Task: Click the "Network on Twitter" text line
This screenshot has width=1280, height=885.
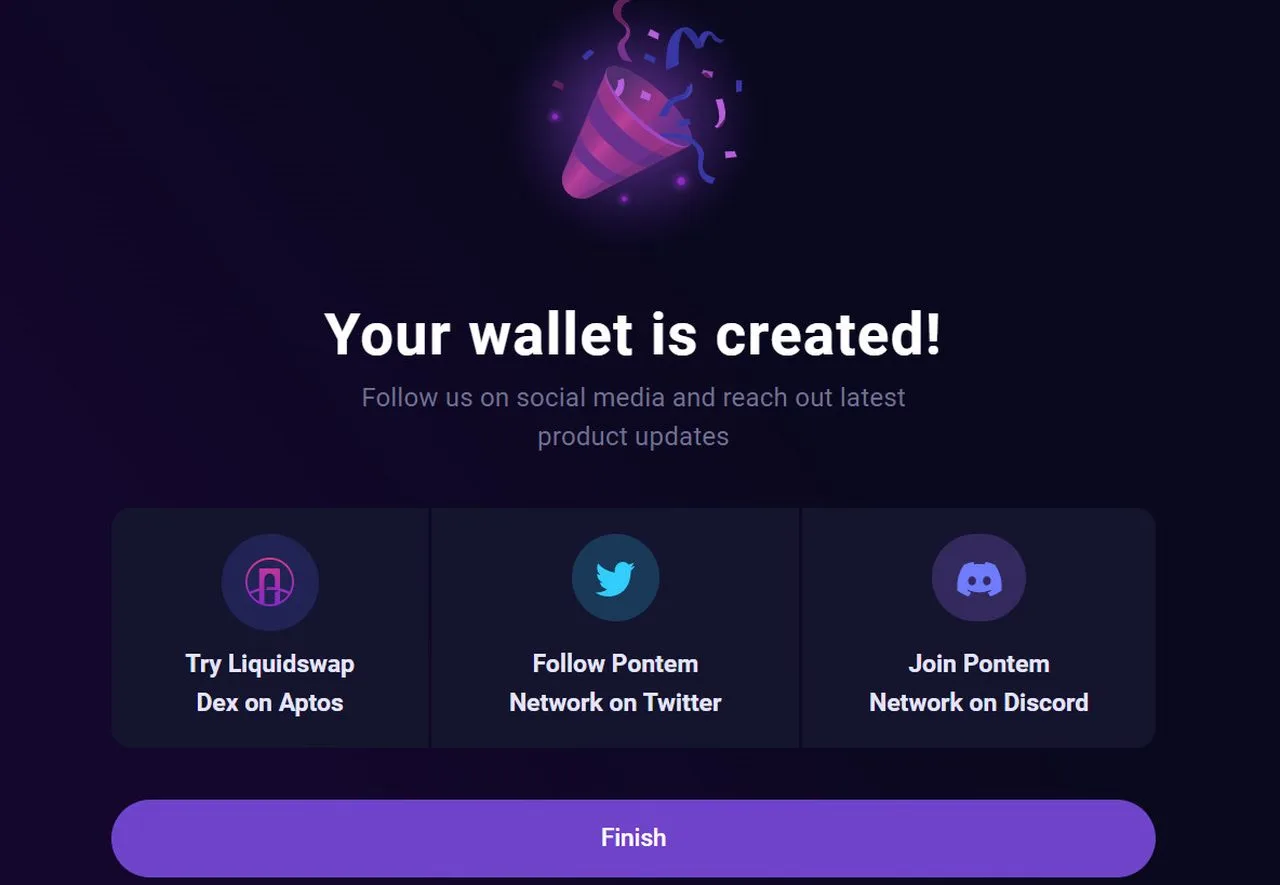Action: tap(615, 703)
